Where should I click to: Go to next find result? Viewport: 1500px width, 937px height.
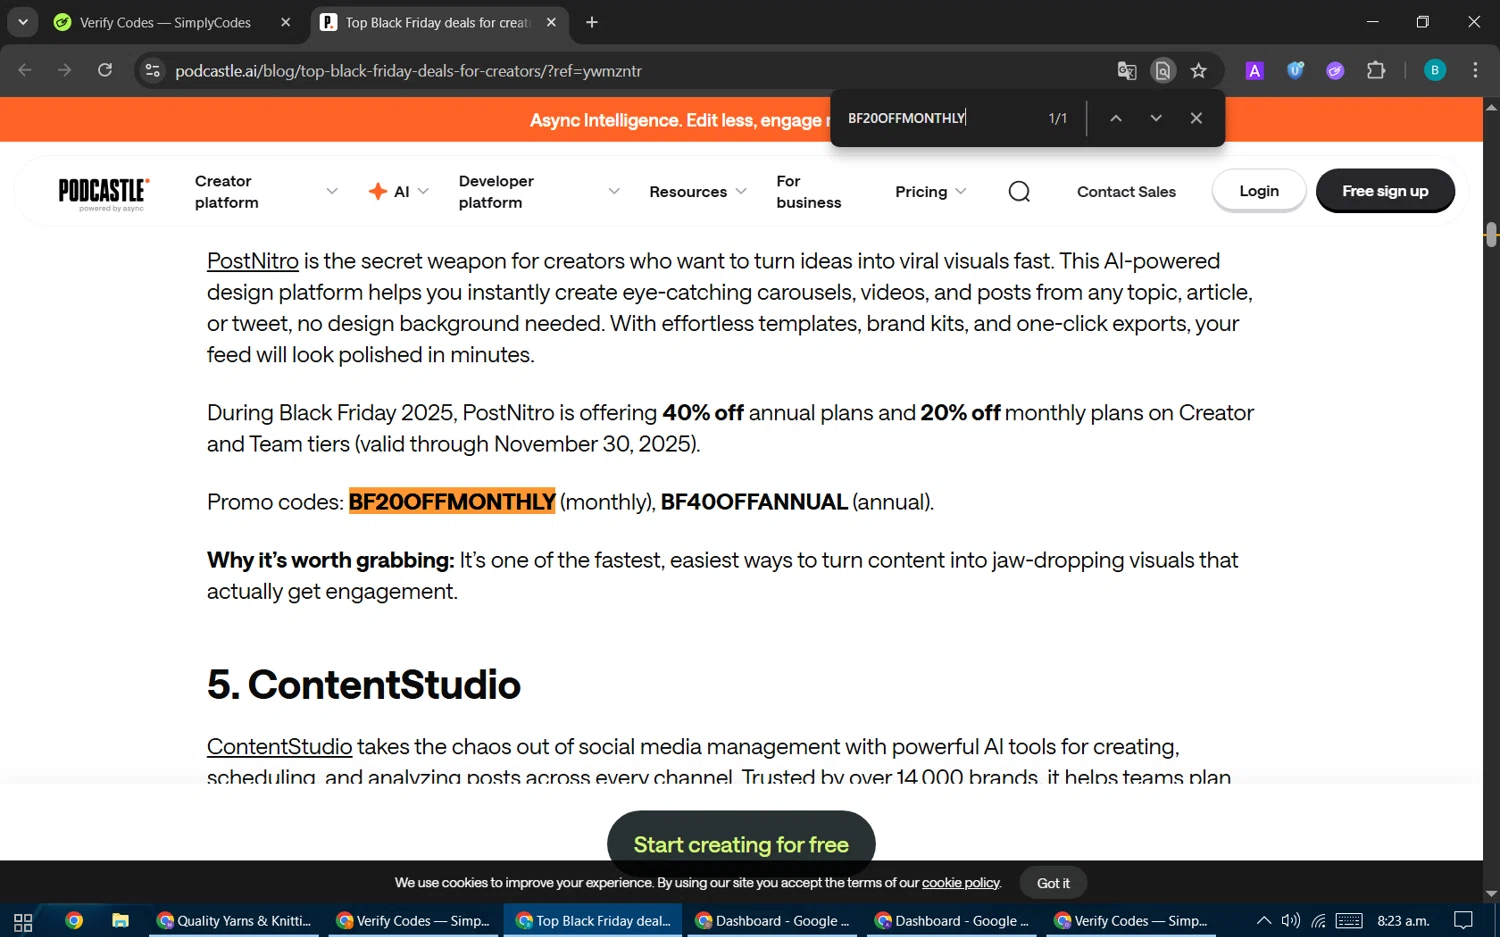coord(1156,118)
